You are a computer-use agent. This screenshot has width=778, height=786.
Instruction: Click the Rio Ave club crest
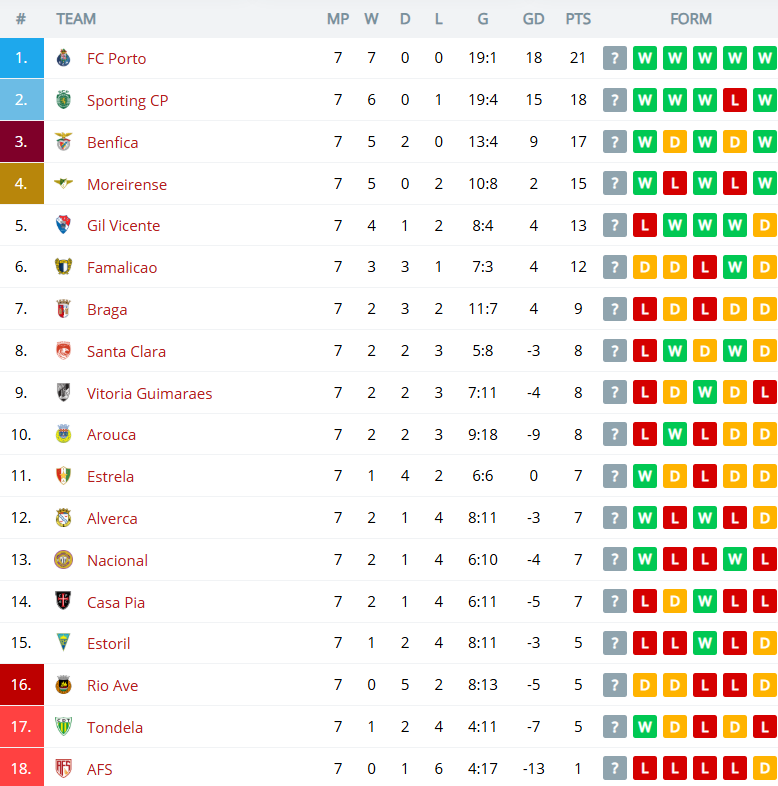pyautogui.click(x=64, y=685)
